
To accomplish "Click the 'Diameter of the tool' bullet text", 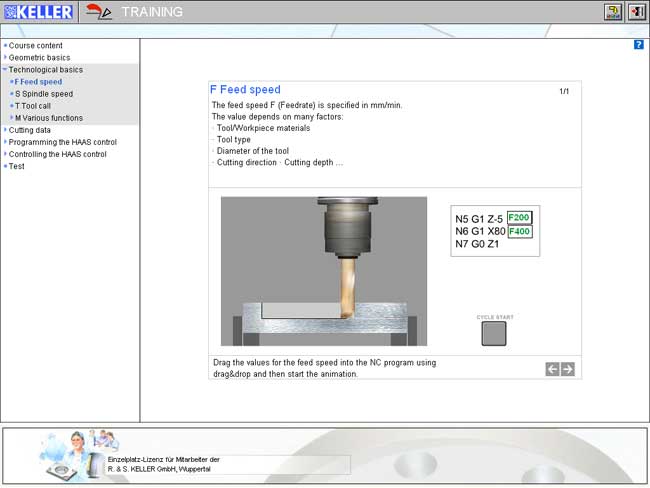I will [x=253, y=151].
